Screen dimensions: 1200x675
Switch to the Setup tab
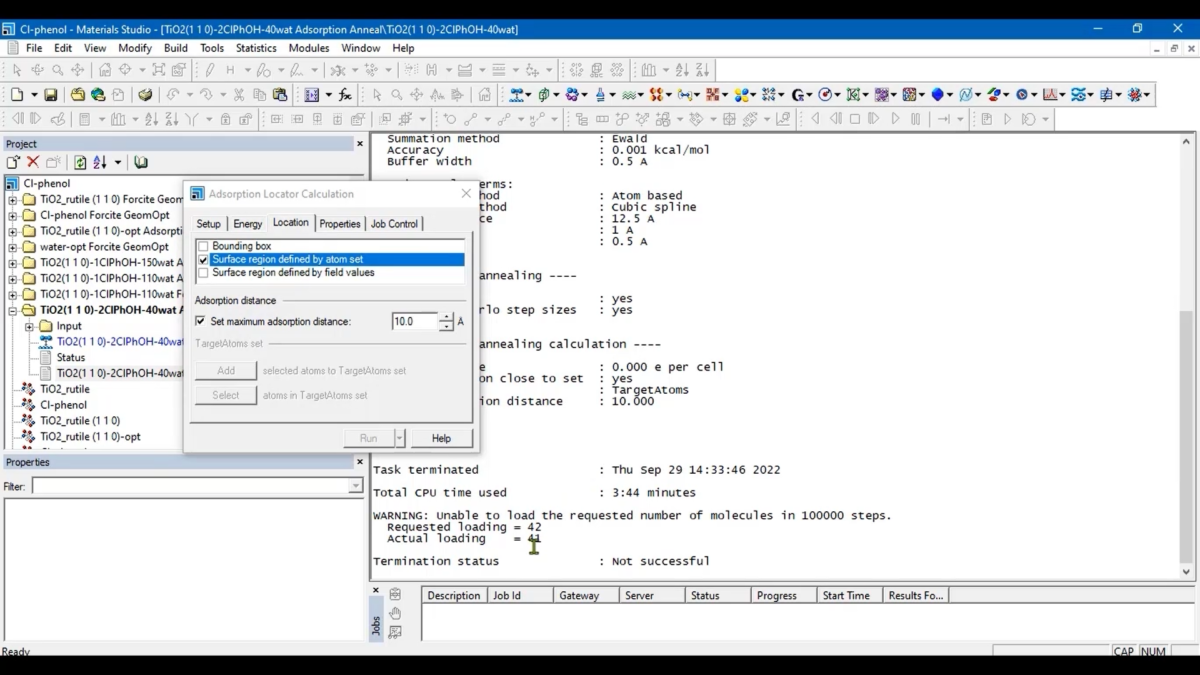[x=208, y=224]
